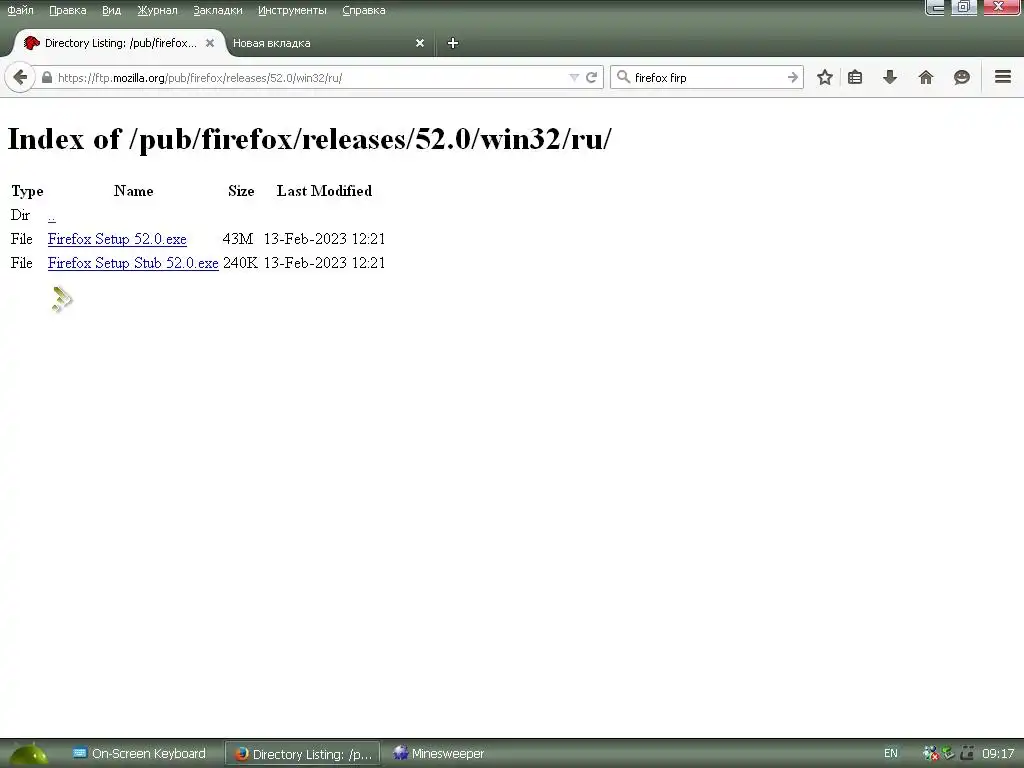Click the 'Last Modified' column header
Screen dimensions: 1024x768
[325, 191]
